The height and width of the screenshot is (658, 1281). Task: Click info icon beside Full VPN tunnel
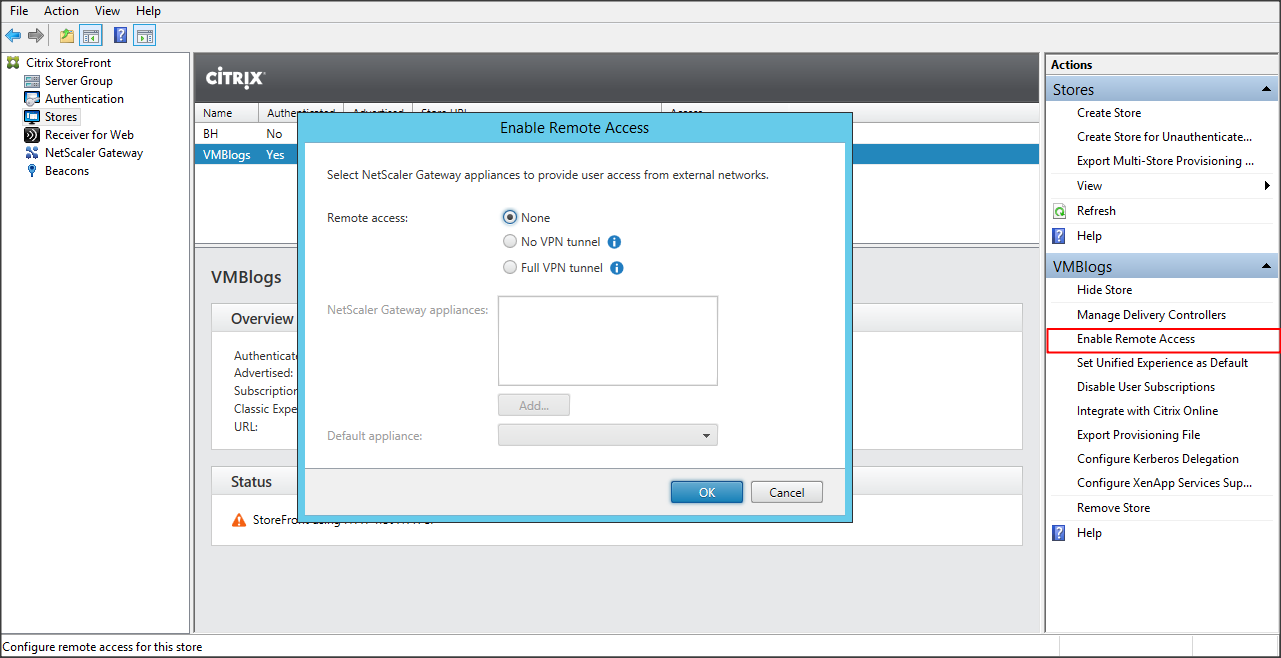[x=617, y=268]
